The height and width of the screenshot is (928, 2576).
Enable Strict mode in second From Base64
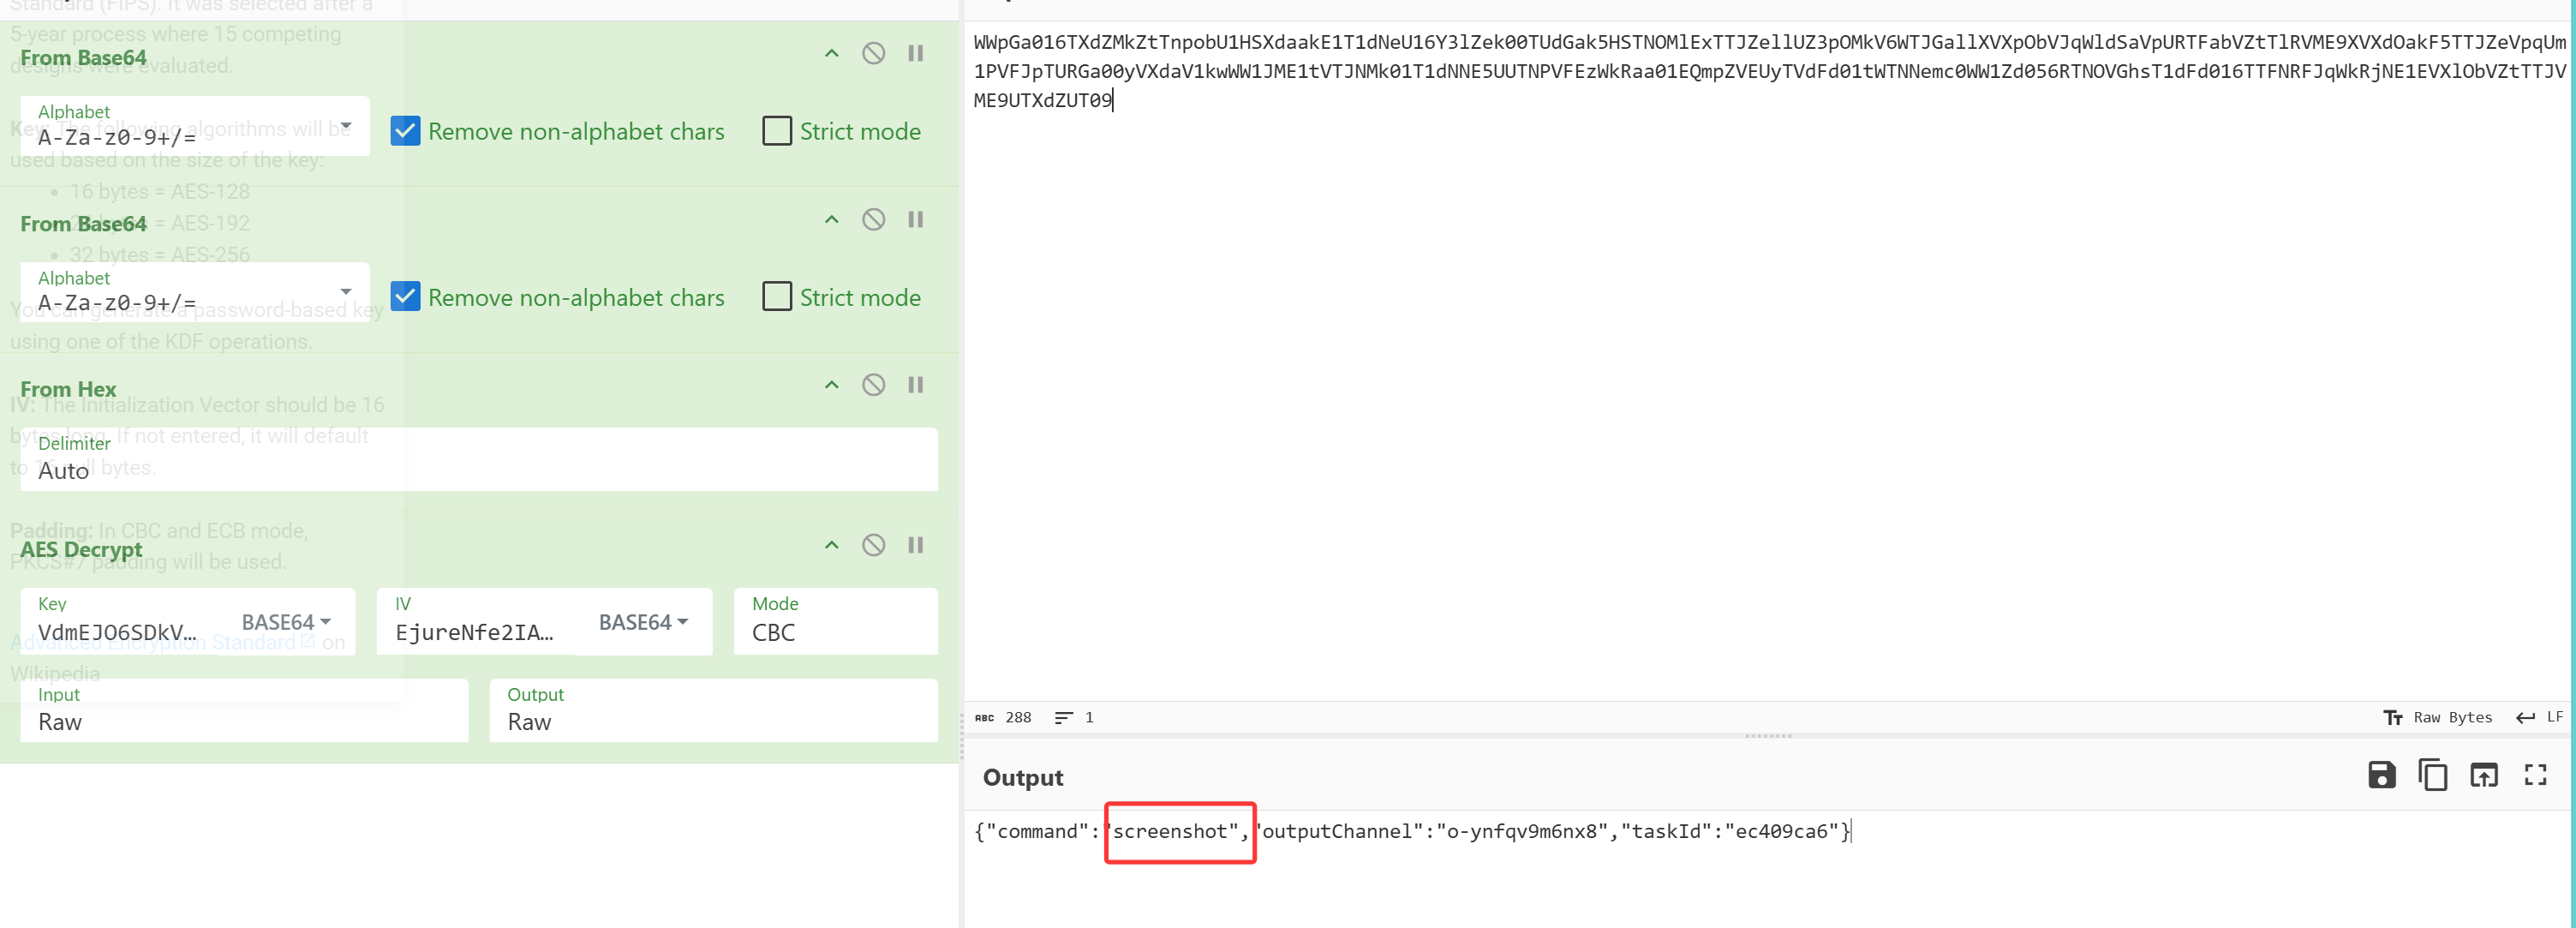click(777, 297)
